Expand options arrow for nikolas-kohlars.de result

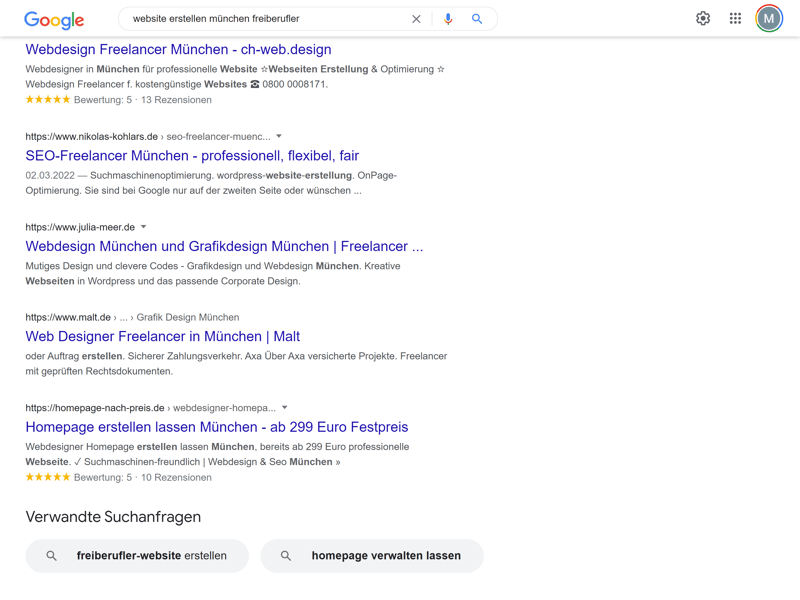click(279, 136)
